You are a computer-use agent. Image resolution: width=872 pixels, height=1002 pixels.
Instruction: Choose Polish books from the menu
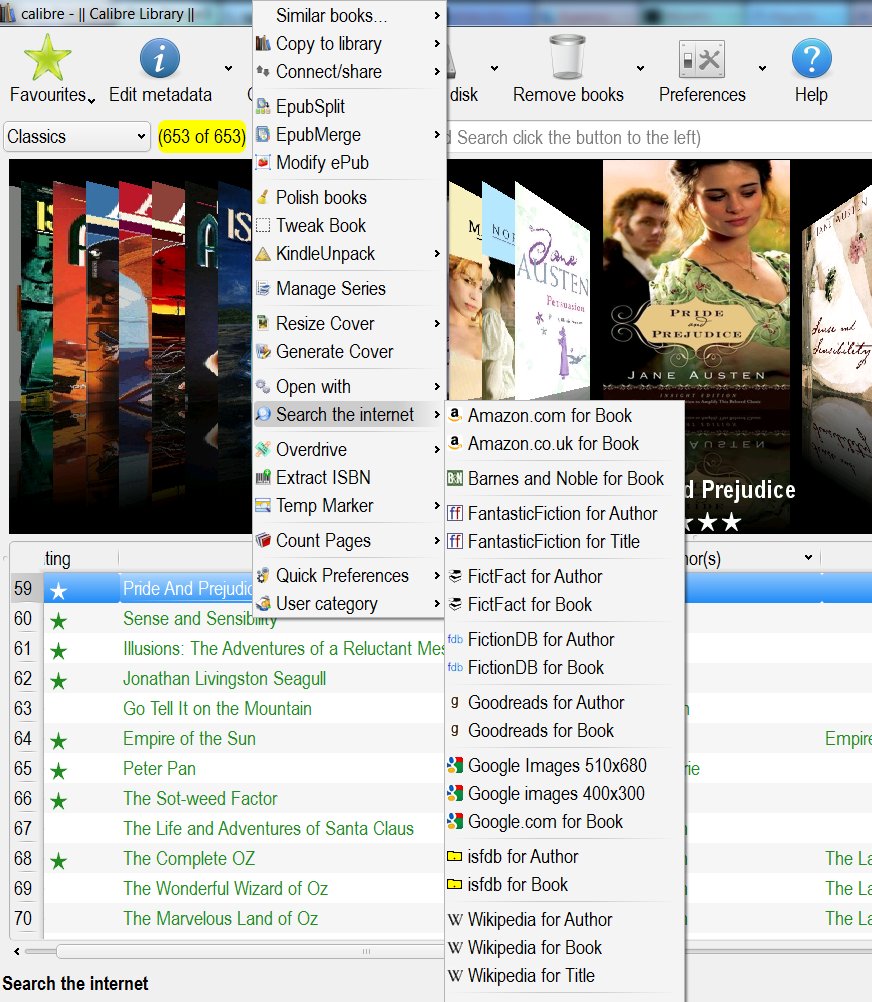pos(349,197)
